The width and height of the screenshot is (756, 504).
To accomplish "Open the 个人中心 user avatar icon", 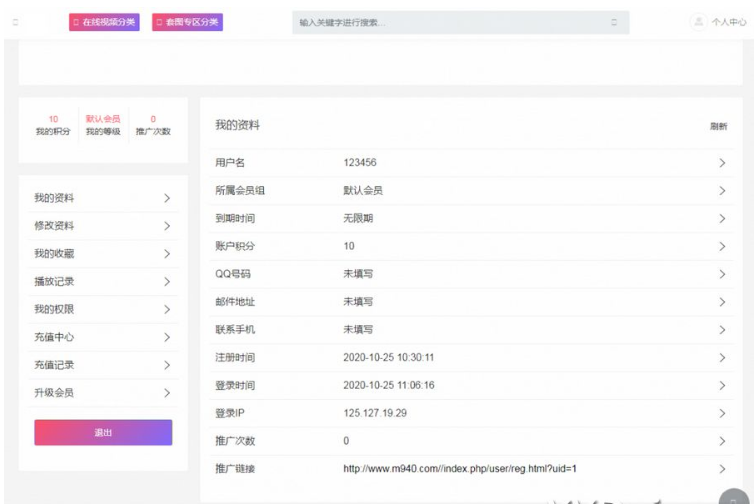I will pos(698,22).
